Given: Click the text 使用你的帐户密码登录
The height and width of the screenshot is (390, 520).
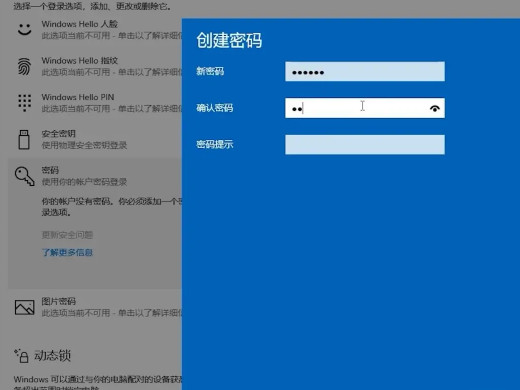Looking at the screenshot, I should pos(84,182).
